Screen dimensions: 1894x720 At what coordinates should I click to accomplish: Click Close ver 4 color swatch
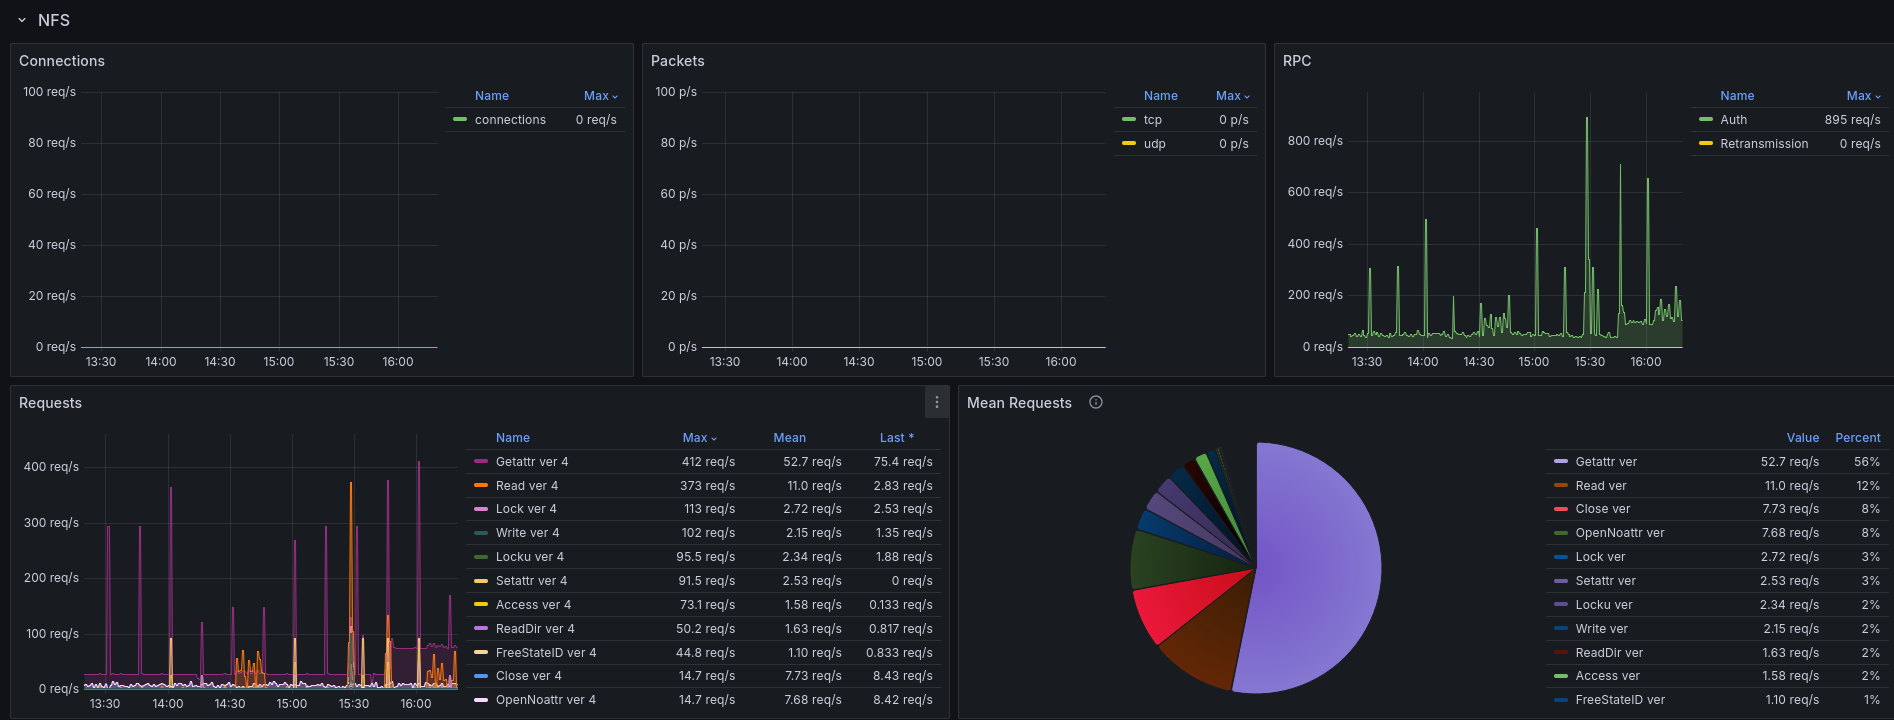[481, 676]
